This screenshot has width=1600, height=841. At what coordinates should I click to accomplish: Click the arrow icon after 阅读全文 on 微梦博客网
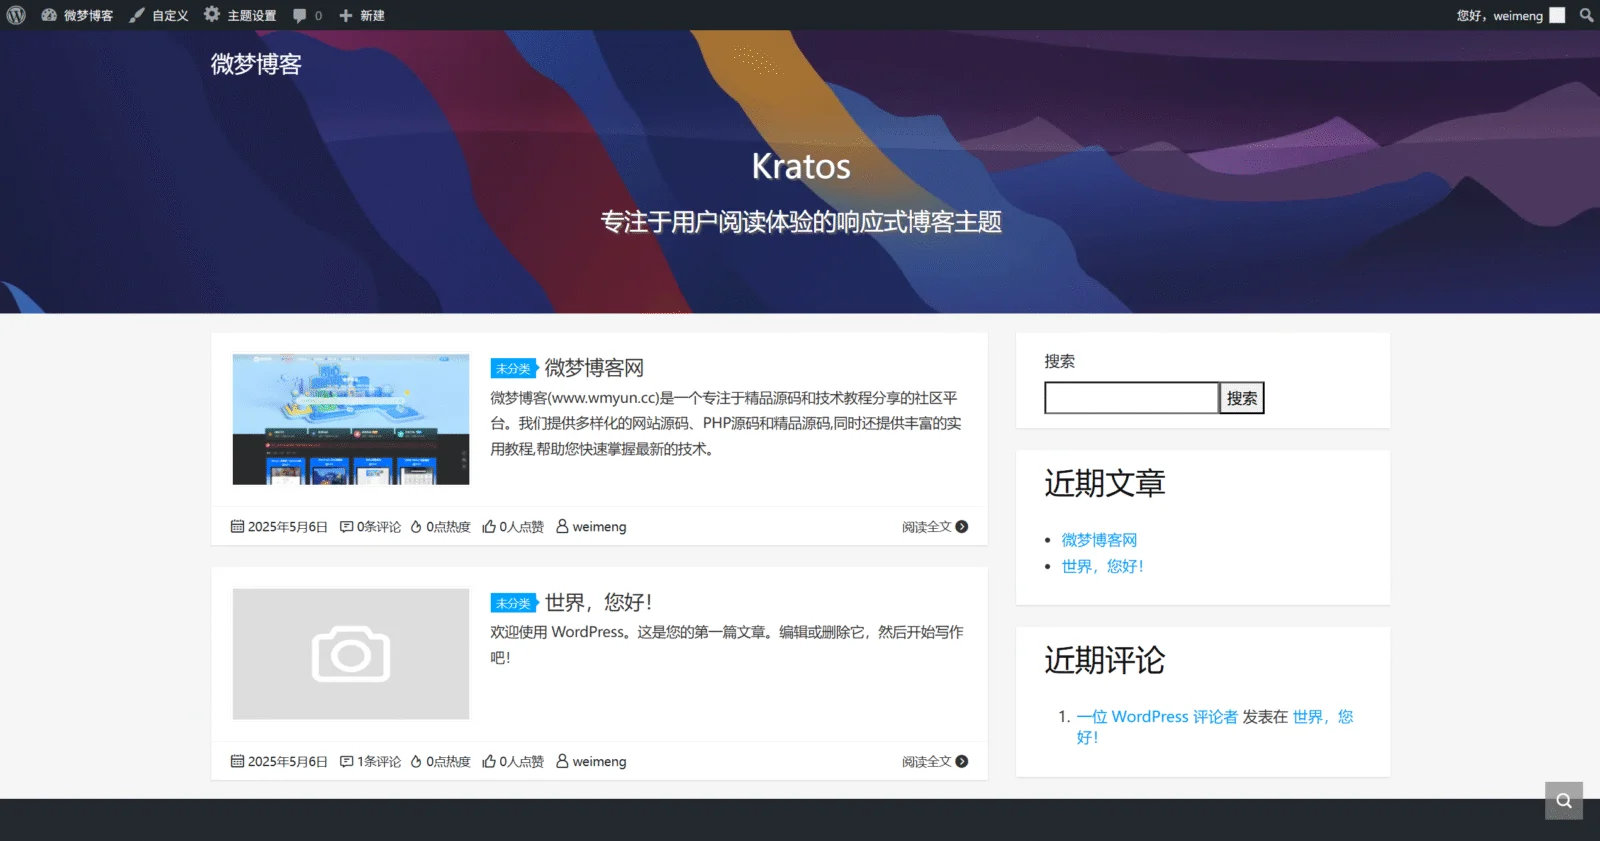(x=962, y=527)
